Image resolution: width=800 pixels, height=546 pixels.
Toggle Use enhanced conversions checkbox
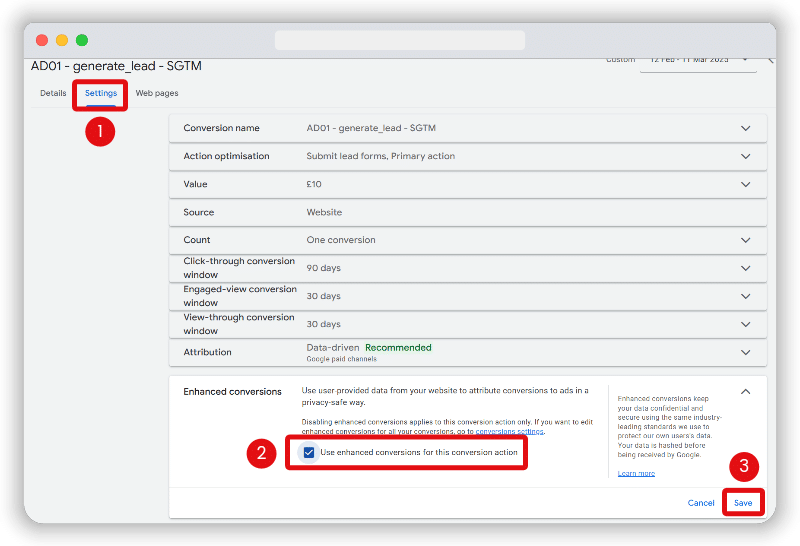309,452
